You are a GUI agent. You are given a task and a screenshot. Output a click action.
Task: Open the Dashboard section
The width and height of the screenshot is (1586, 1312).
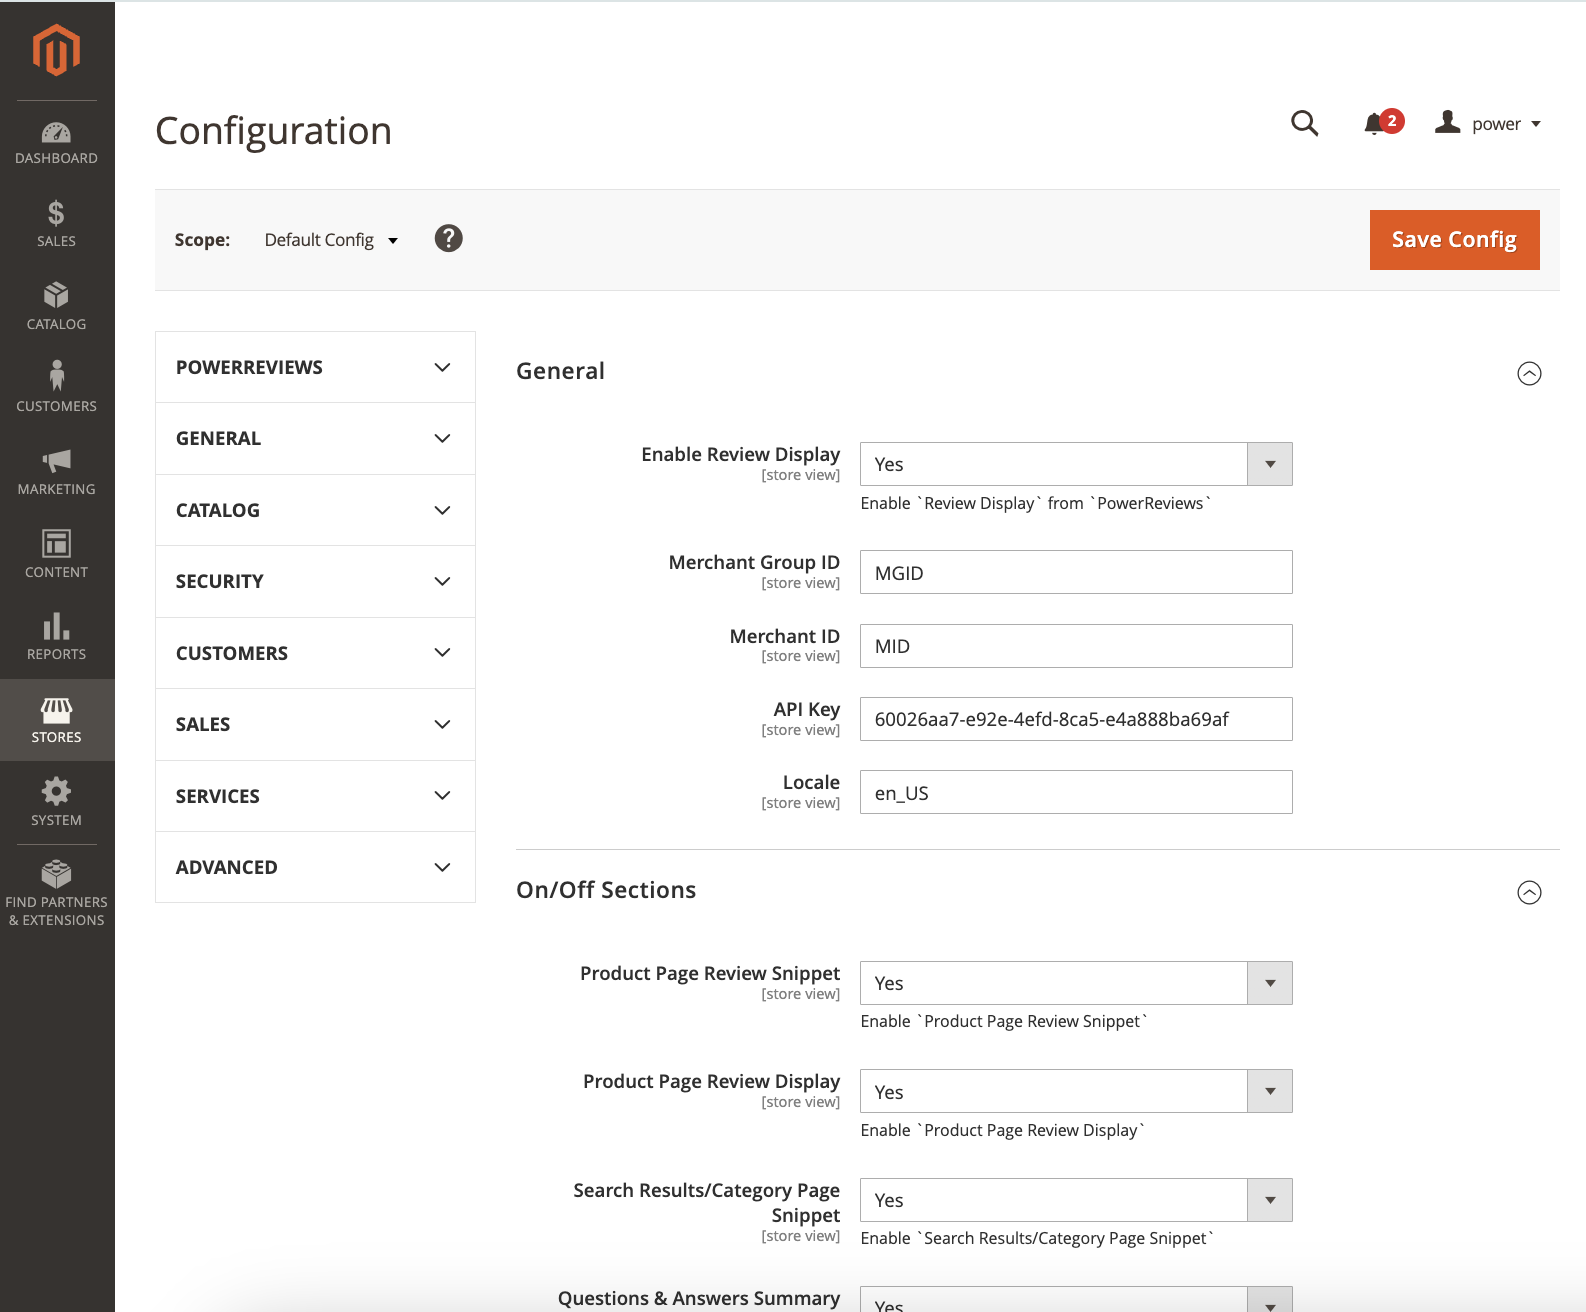coord(57,143)
